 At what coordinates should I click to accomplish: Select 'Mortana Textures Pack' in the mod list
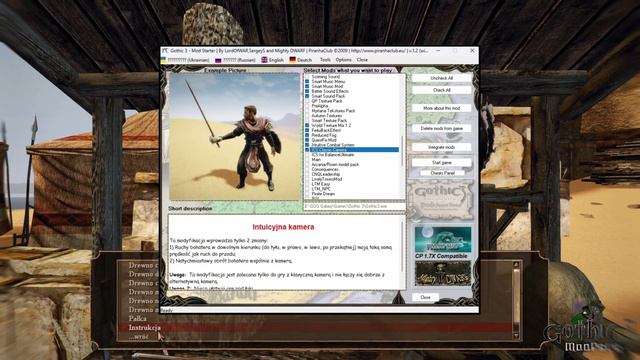point(333,111)
